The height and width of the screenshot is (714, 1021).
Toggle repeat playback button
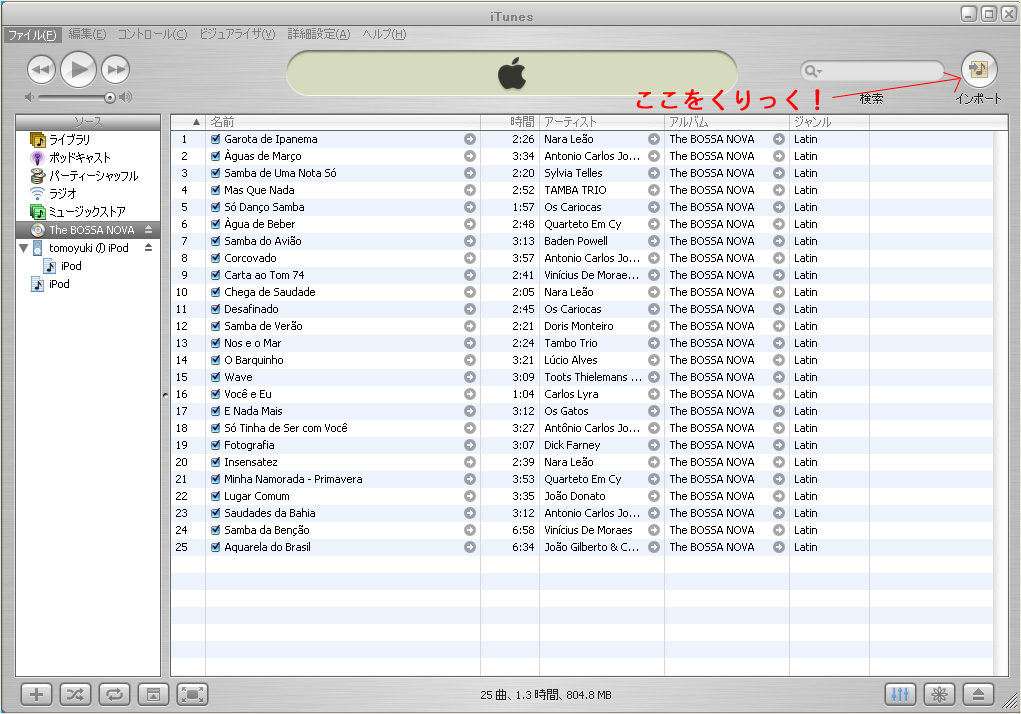tap(114, 694)
